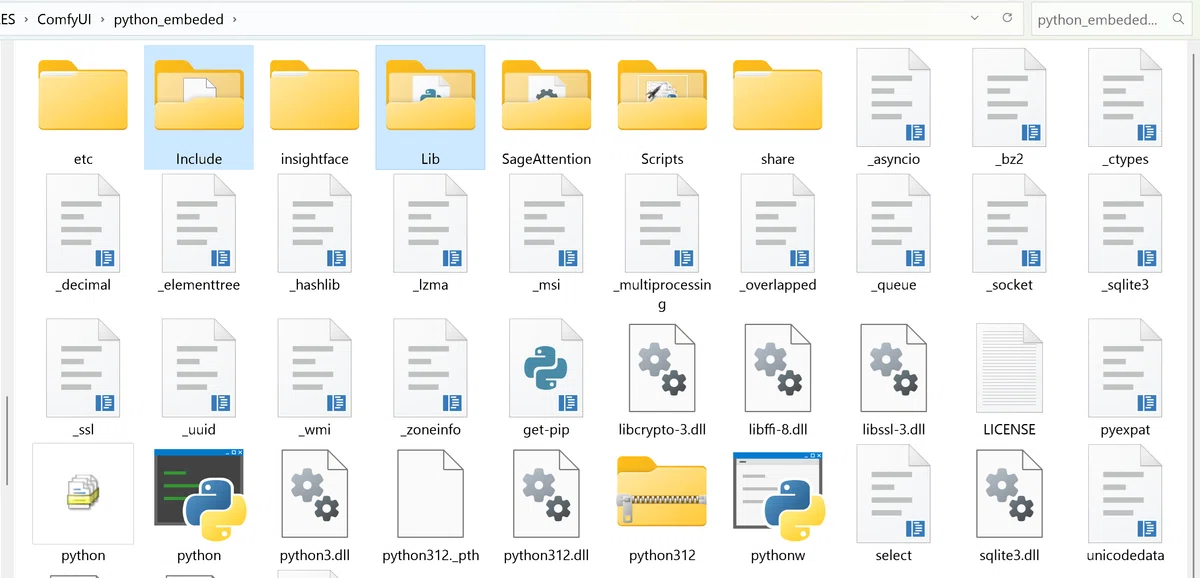Select the _socket file
Image resolution: width=1200 pixels, height=578 pixels.
coord(1010,233)
